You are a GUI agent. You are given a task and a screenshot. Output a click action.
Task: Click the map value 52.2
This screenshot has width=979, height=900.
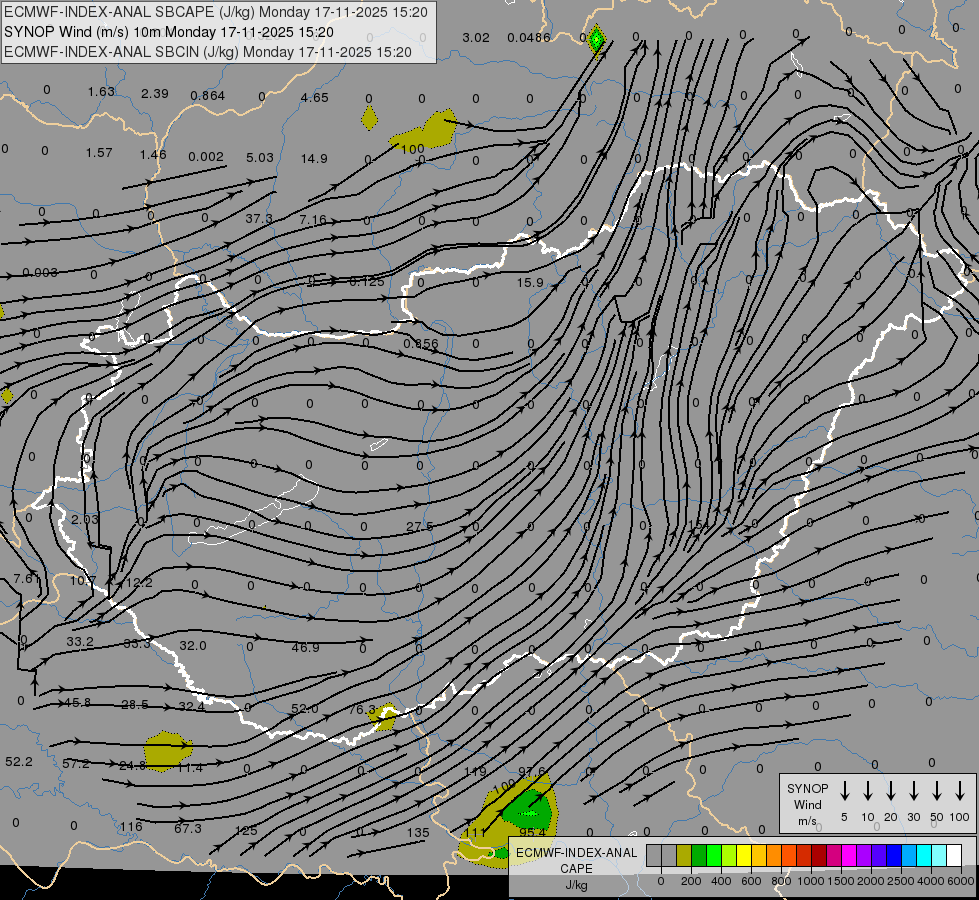pos(19,762)
